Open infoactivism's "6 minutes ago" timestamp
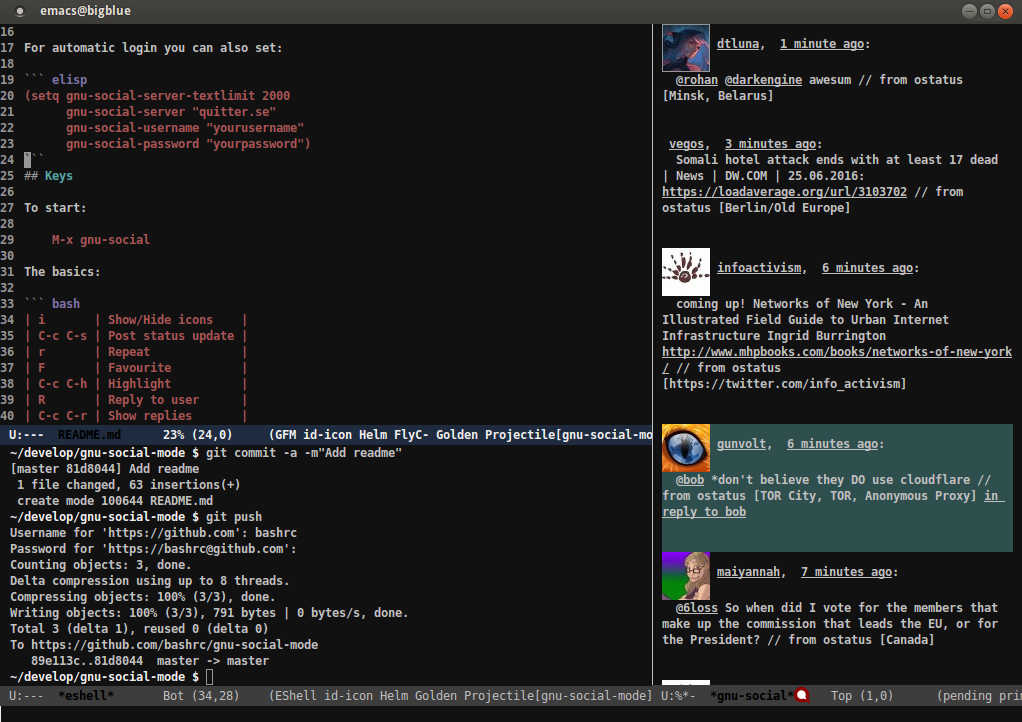Image resolution: width=1022 pixels, height=722 pixels. (x=868, y=268)
